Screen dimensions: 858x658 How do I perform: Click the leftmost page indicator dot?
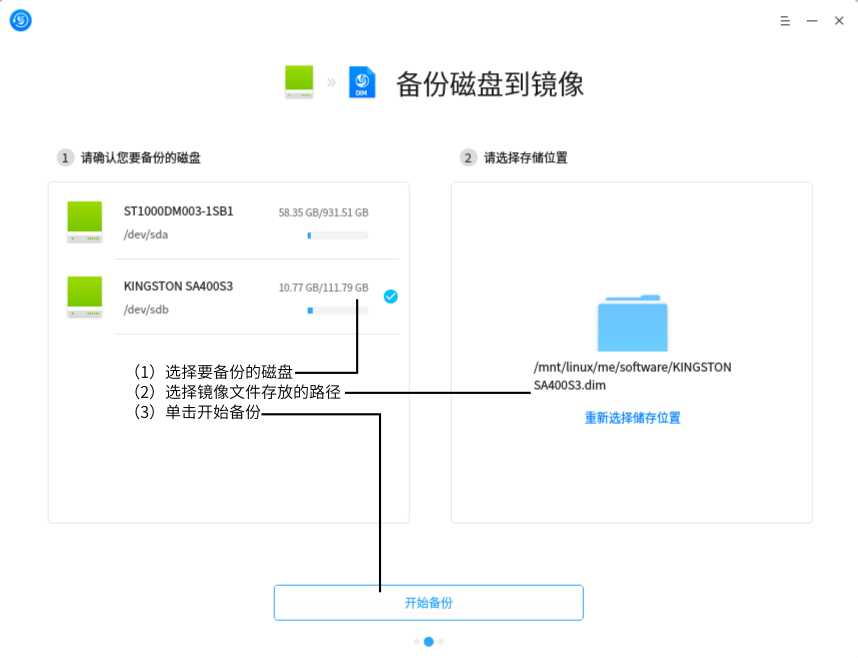pos(417,641)
